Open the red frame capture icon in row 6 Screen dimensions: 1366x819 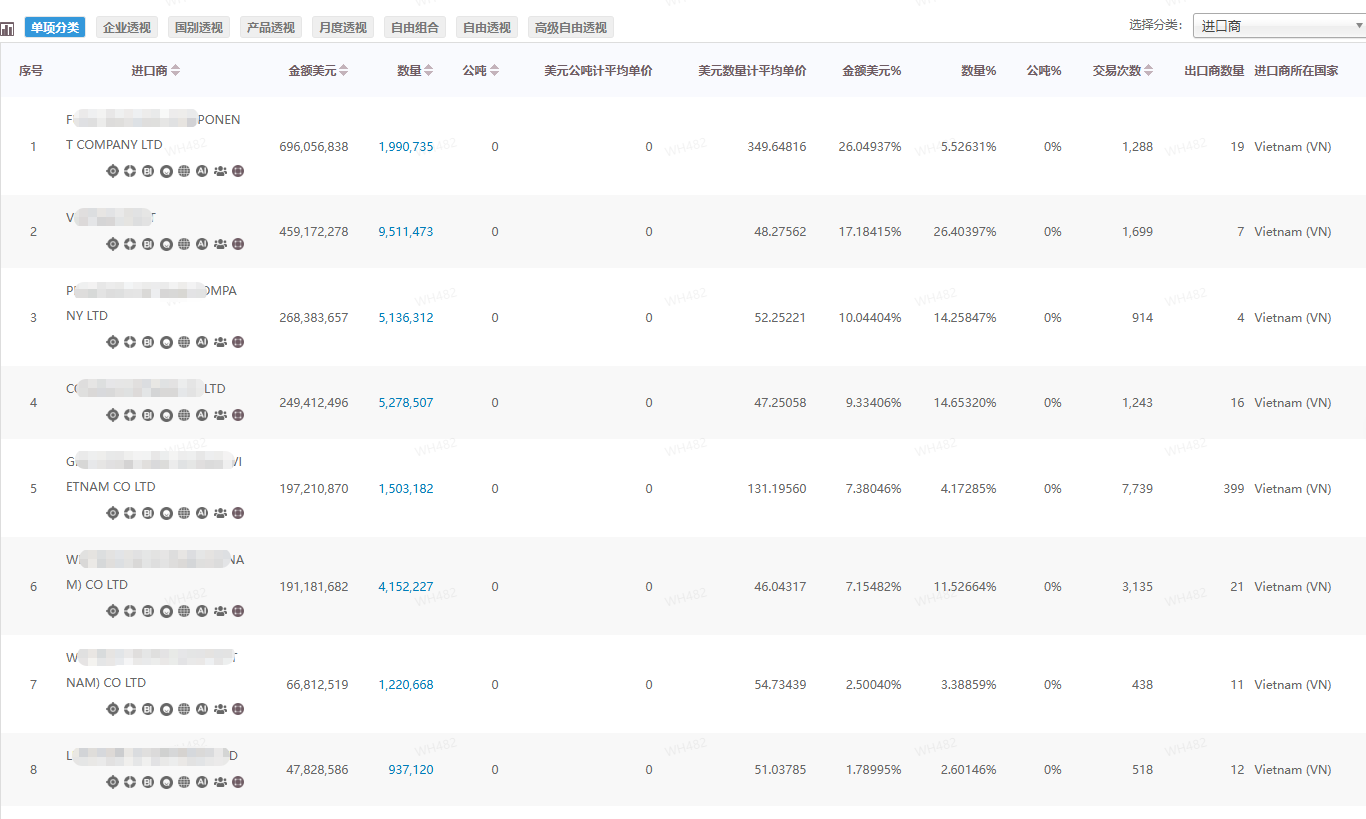(238, 610)
